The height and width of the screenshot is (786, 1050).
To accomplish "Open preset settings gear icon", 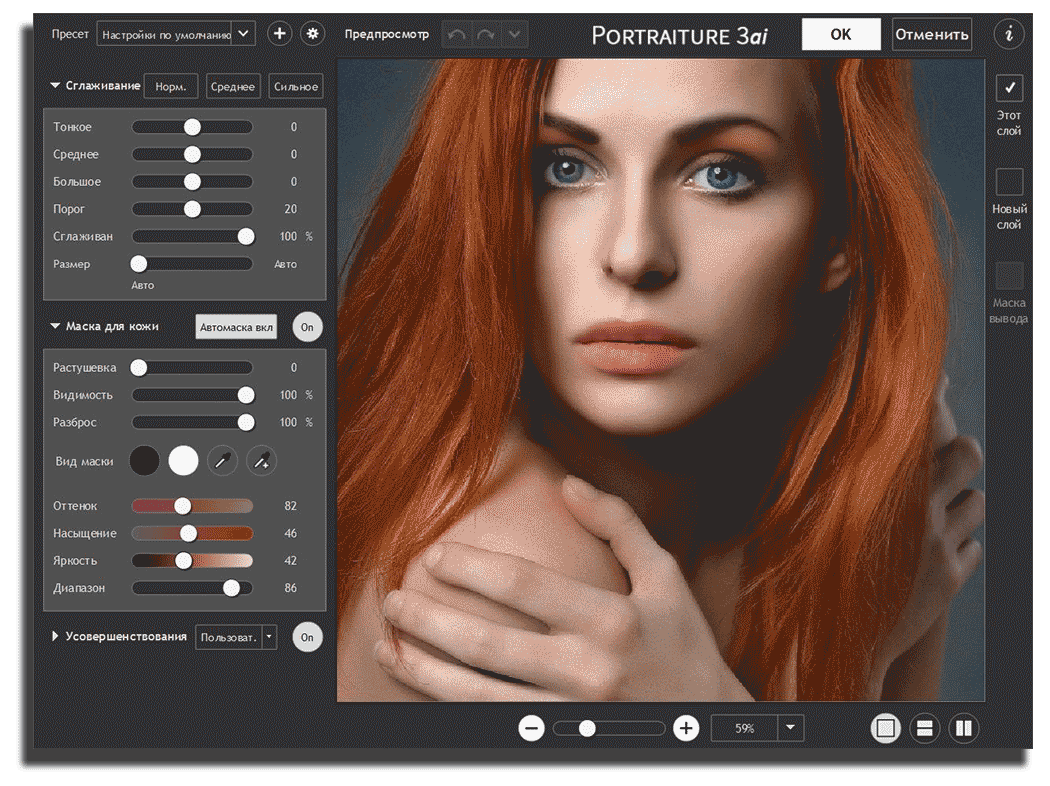I will [x=313, y=34].
